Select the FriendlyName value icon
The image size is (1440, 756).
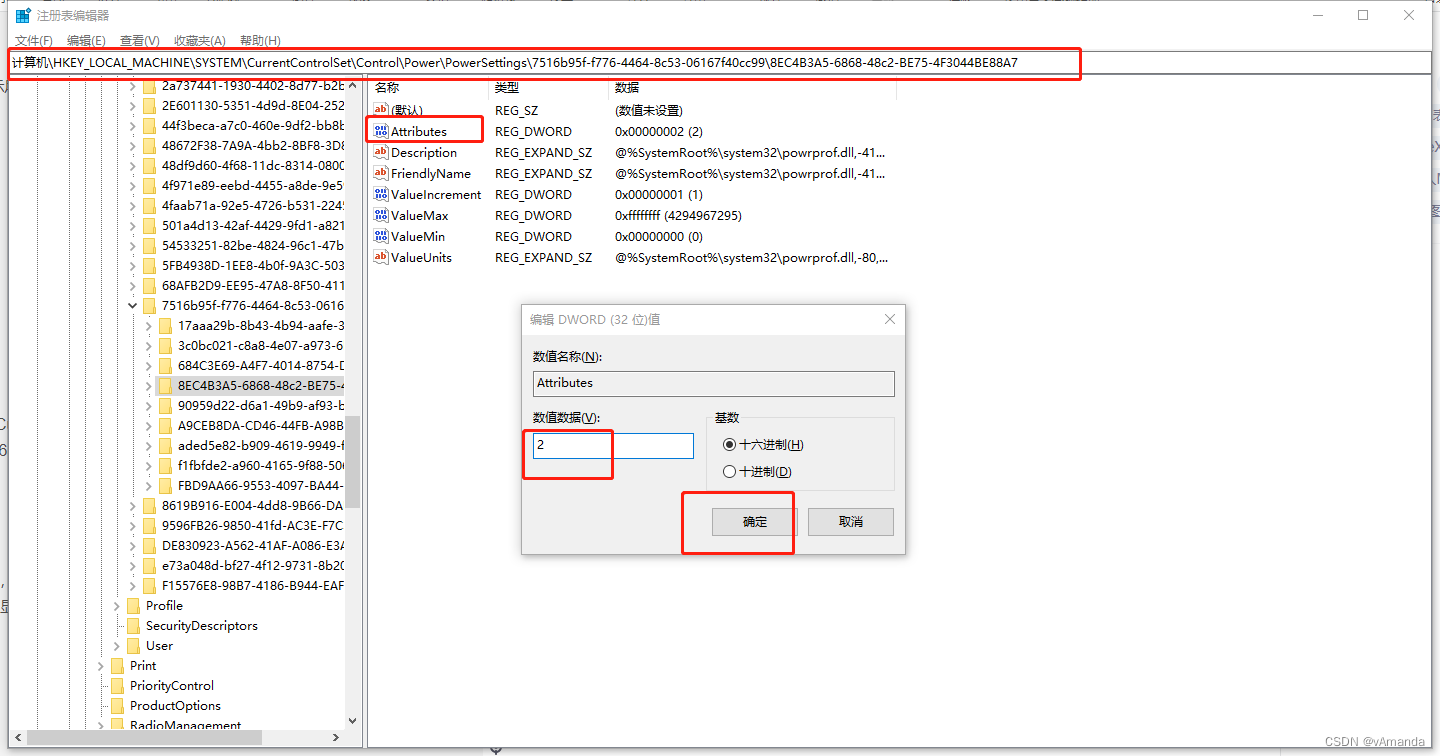381,173
